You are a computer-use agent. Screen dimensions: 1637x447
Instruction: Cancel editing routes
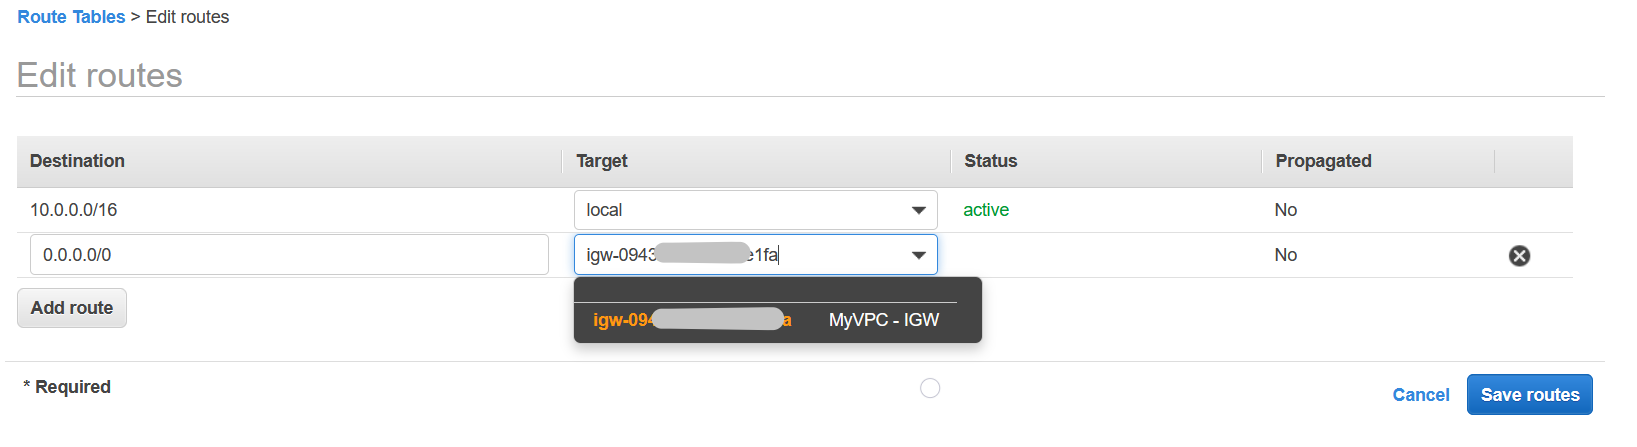1420,395
